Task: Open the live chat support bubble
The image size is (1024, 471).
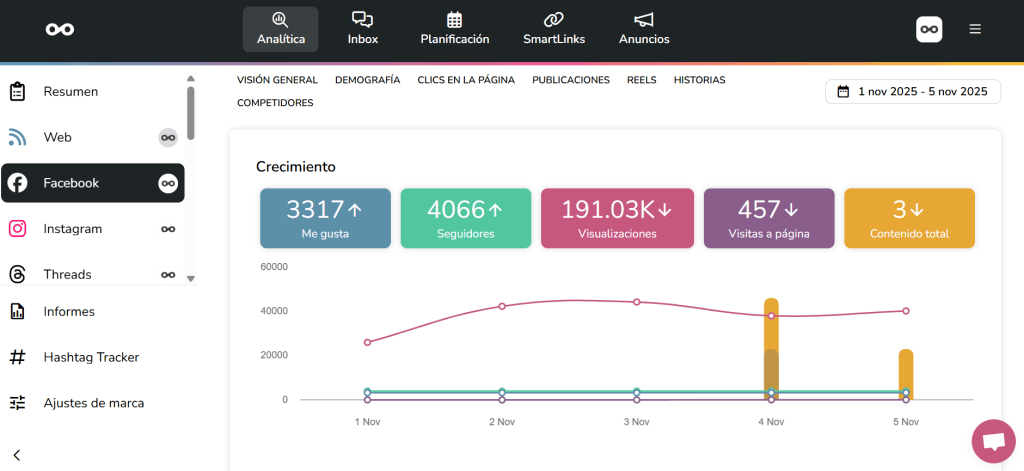Action: (x=993, y=442)
